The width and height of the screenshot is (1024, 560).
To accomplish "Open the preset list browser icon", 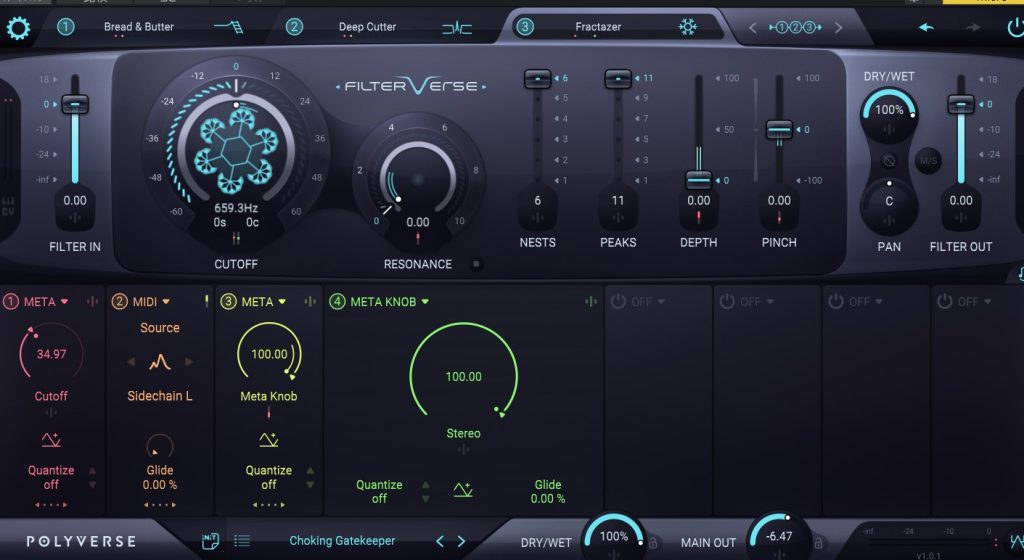I will (x=242, y=541).
